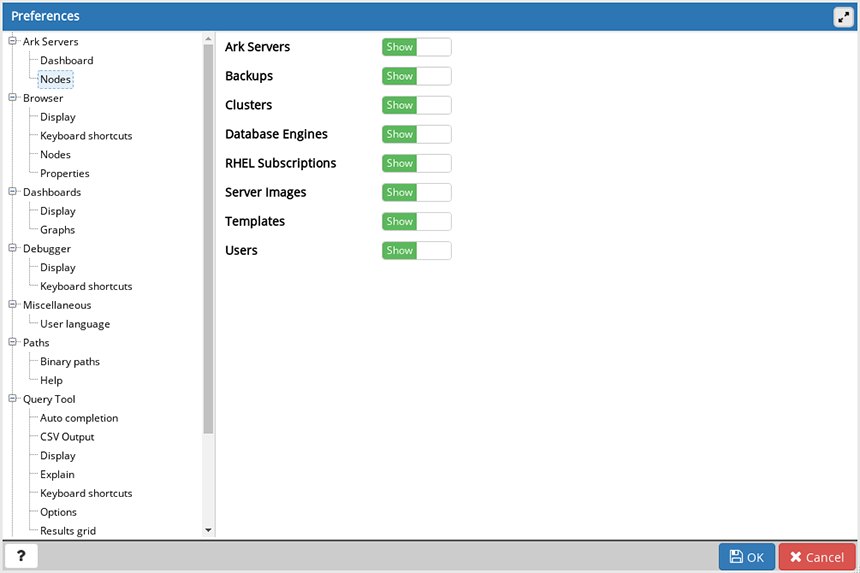Open Properties under Browser
This screenshot has width=860, height=573.
coord(65,173)
